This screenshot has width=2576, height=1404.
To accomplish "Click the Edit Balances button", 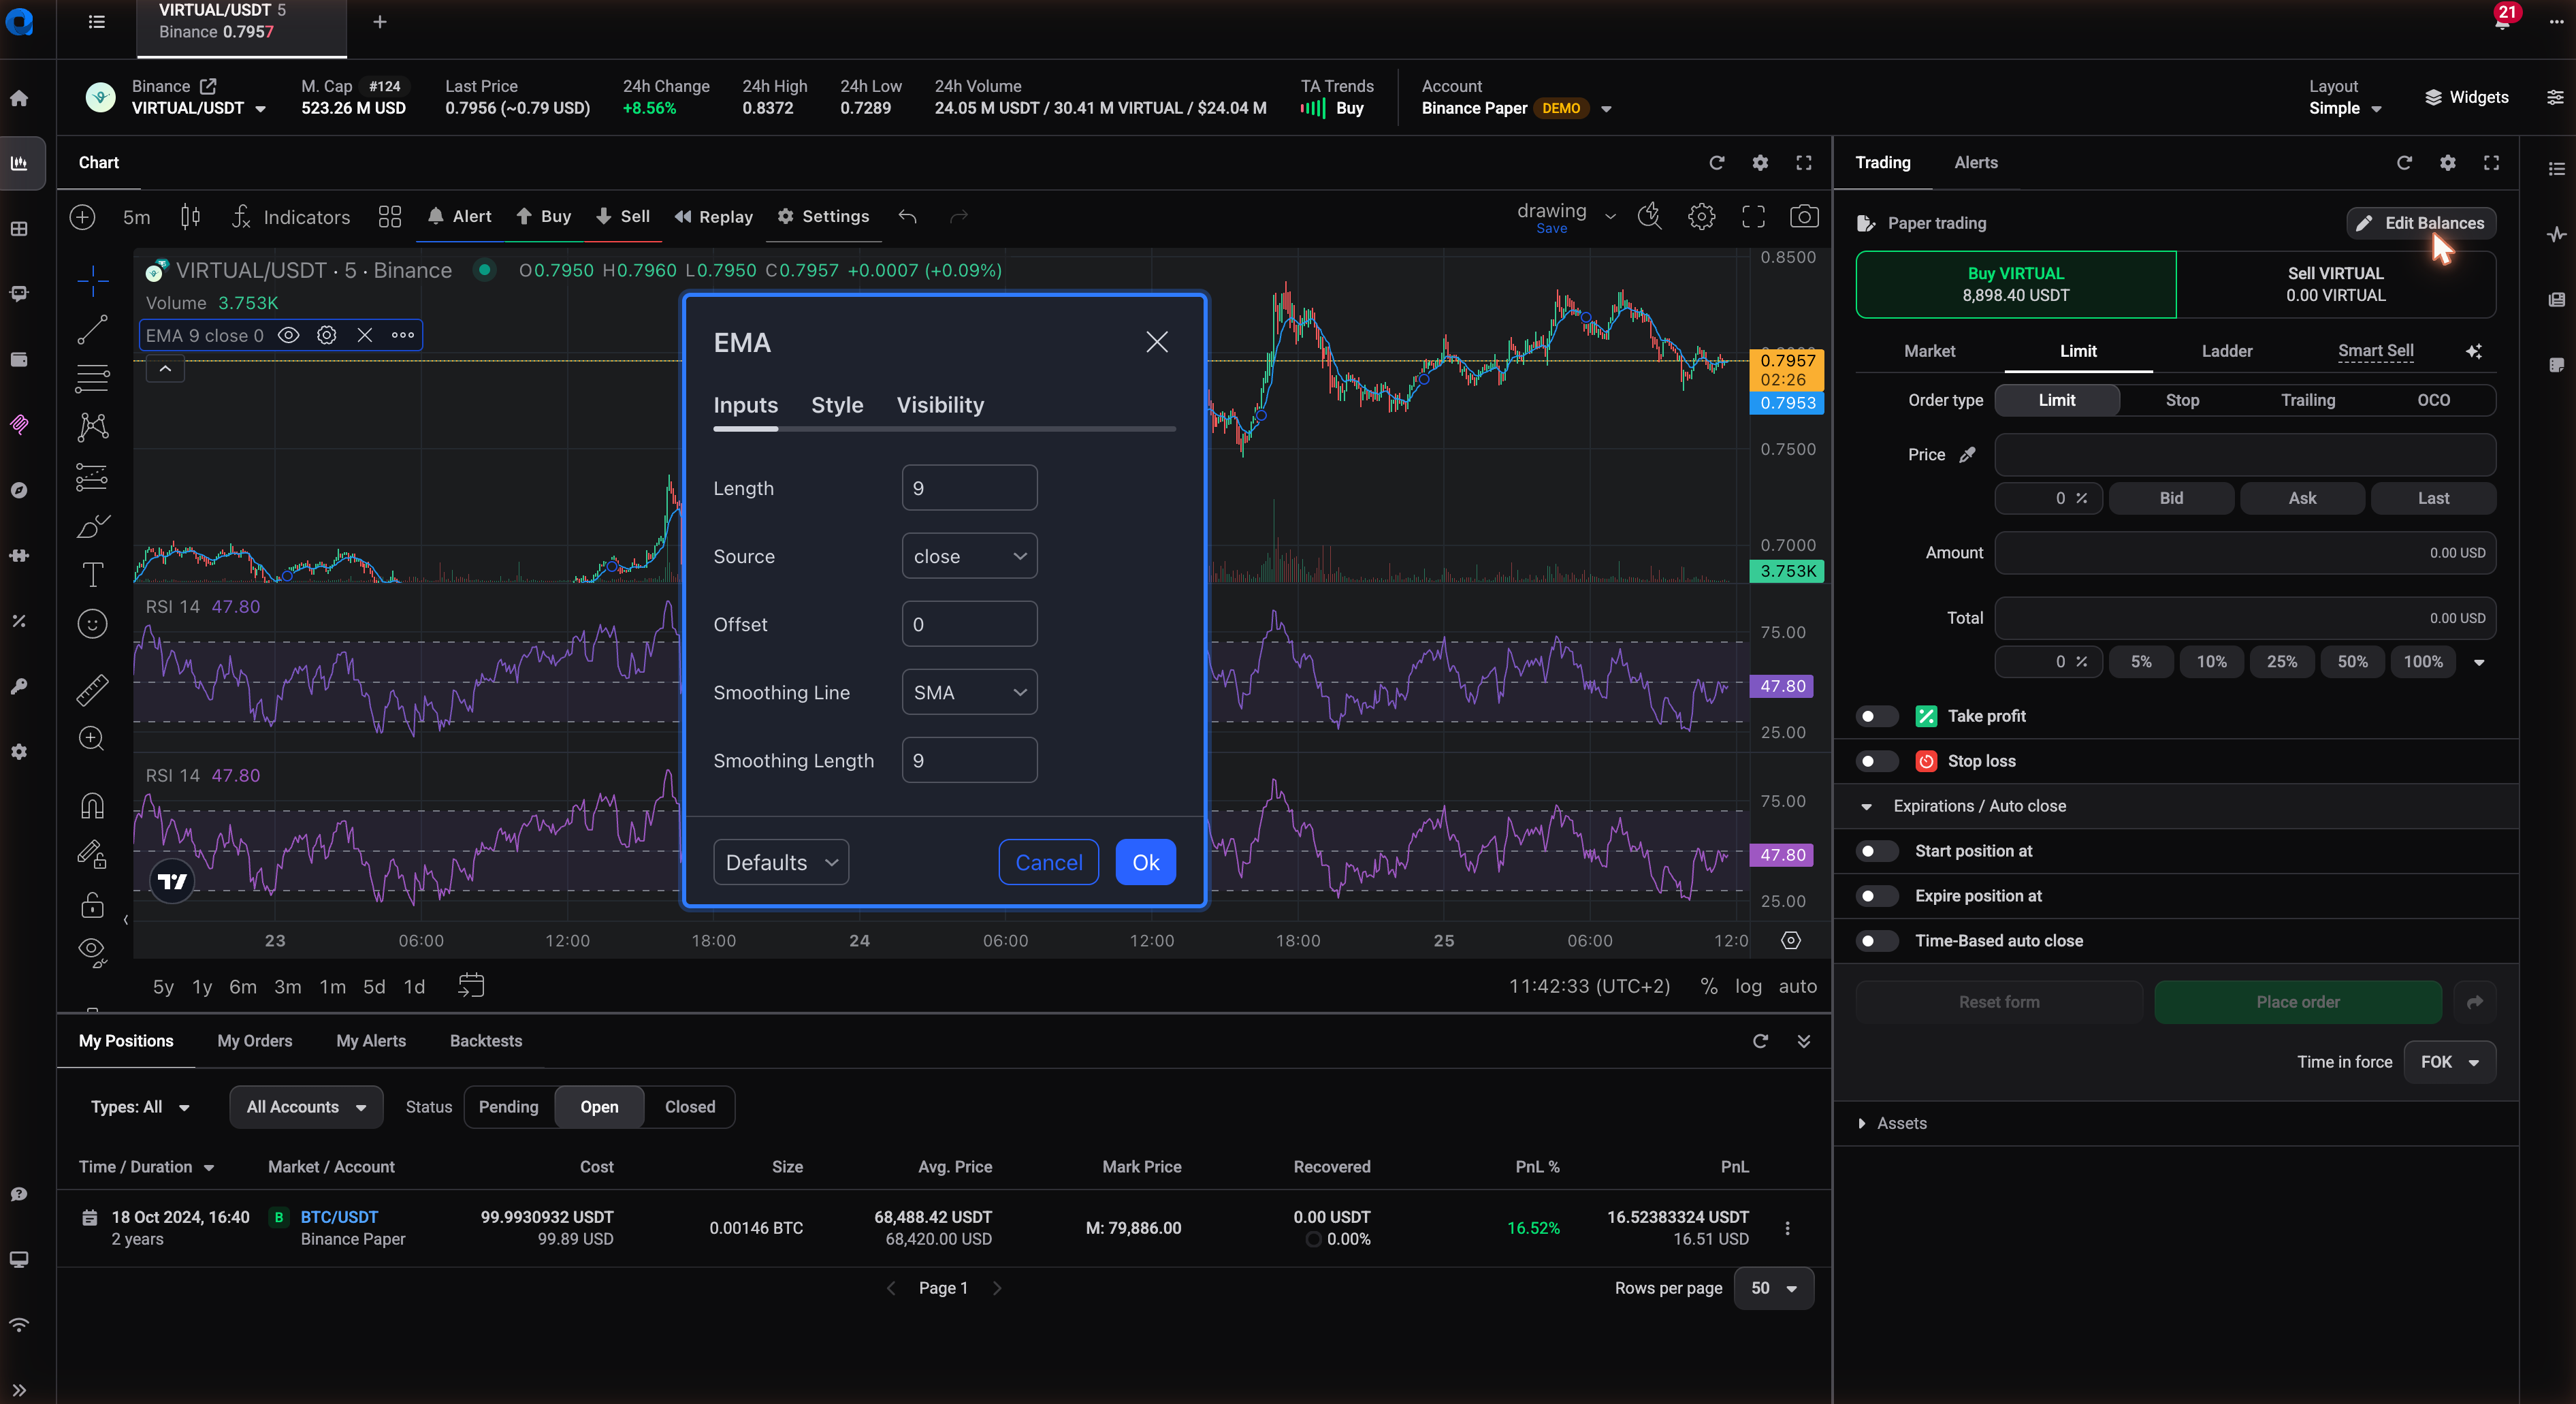I will point(2421,223).
